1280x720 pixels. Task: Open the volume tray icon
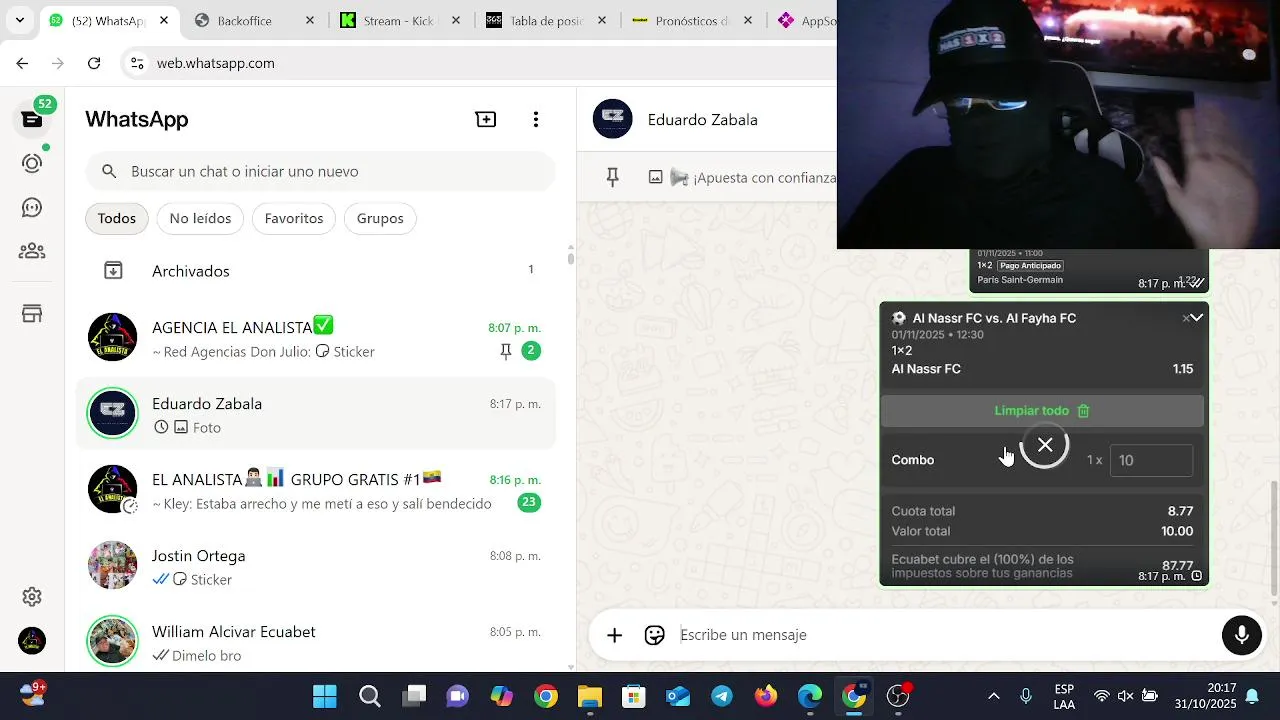1126,696
